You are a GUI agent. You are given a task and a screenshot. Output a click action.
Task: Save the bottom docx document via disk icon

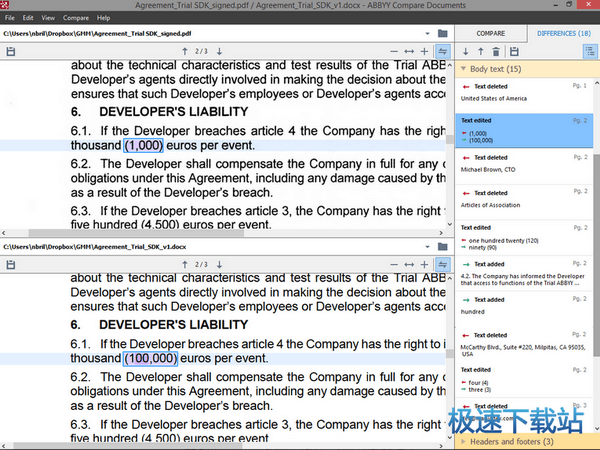[x=11, y=264]
